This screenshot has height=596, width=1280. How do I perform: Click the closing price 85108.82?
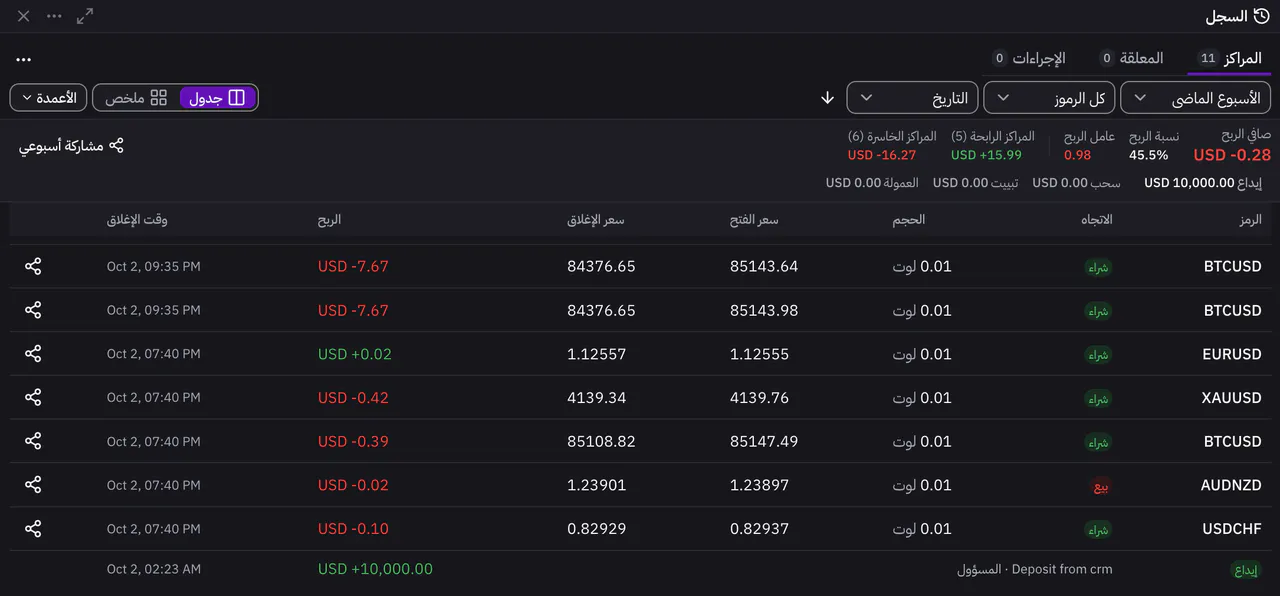[x=601, y=441]
